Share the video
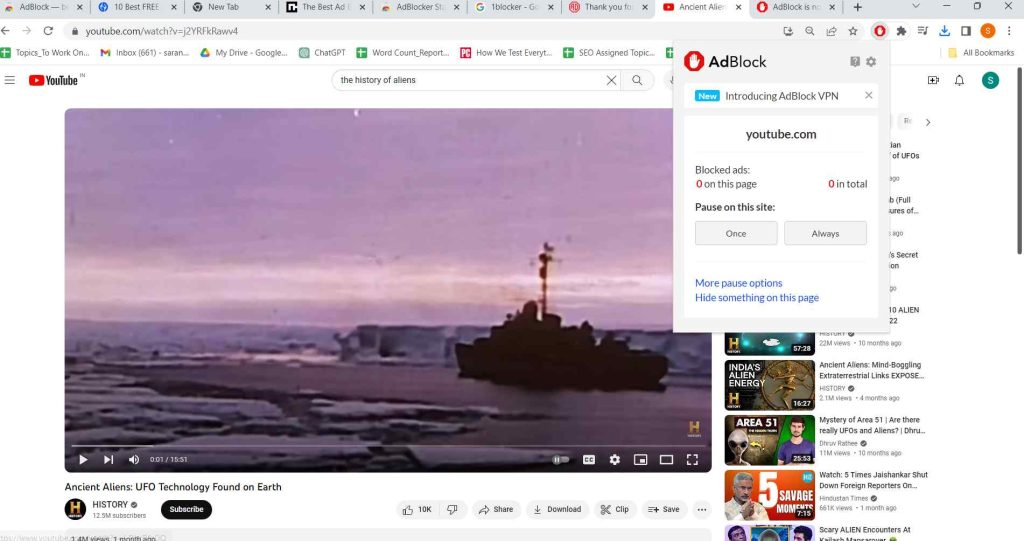This screenshot has width=1024, height=541. [x=496, y=510]
